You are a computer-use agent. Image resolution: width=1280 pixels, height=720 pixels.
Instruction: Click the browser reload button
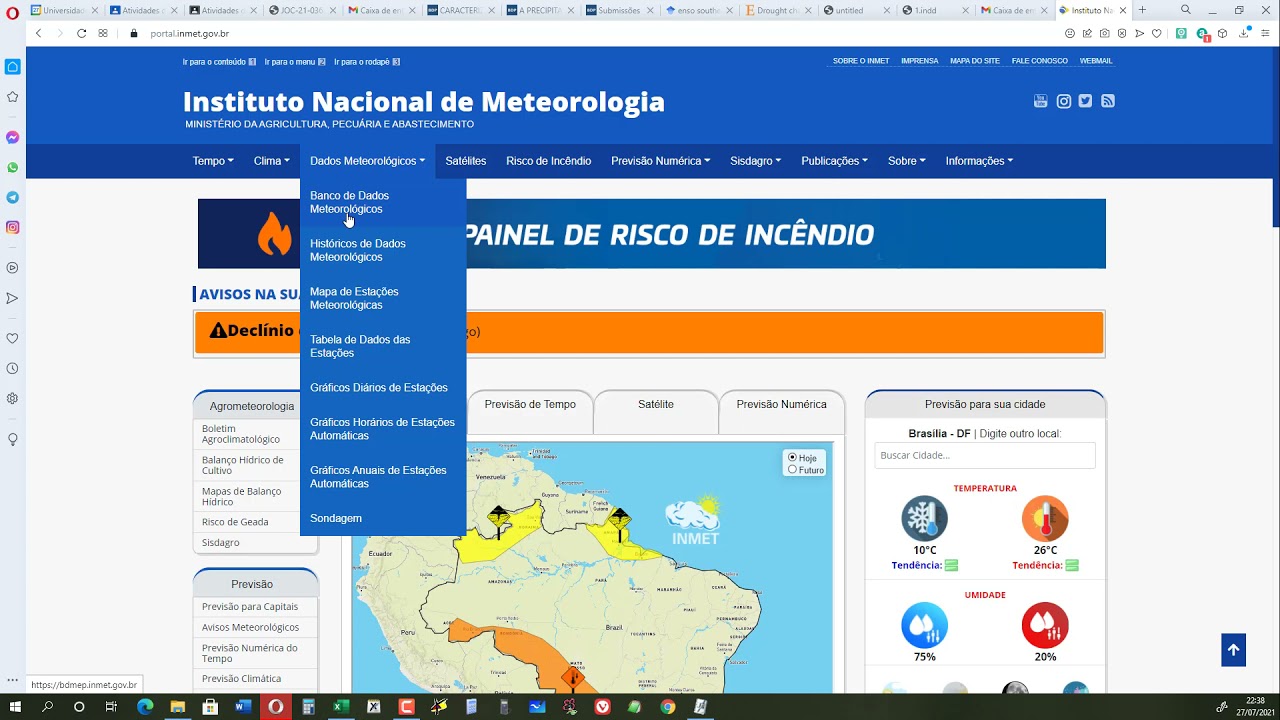tap(81, 33)
